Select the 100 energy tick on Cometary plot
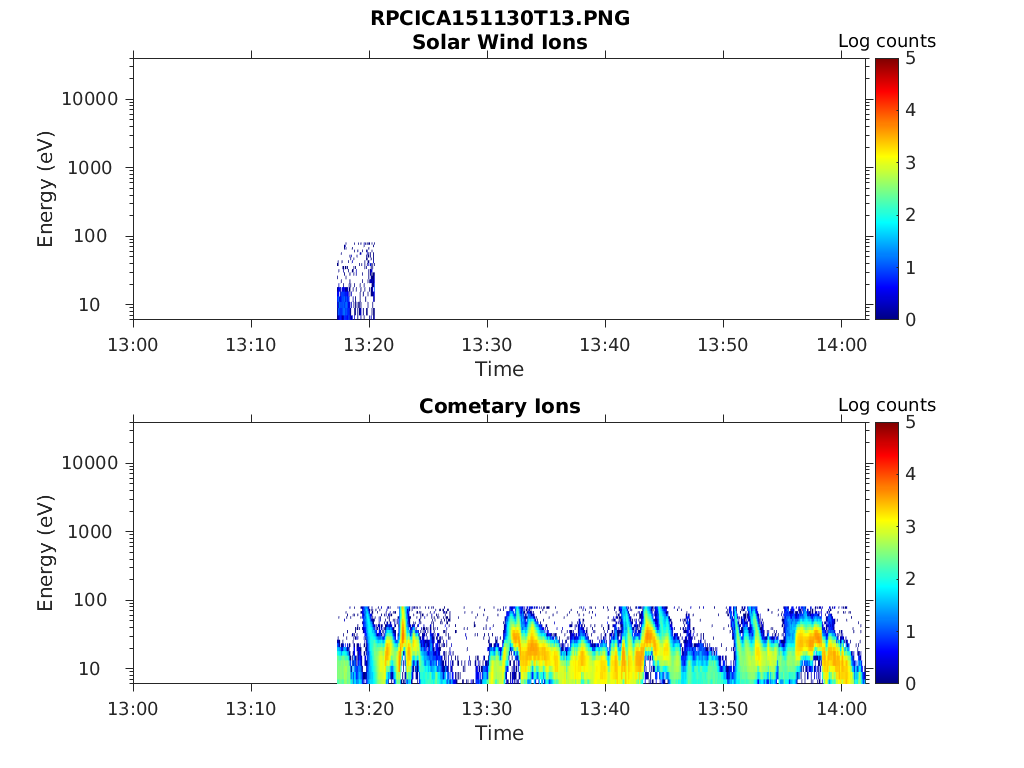This screenshot has width=1024, height=768. [x=90, y=600]
